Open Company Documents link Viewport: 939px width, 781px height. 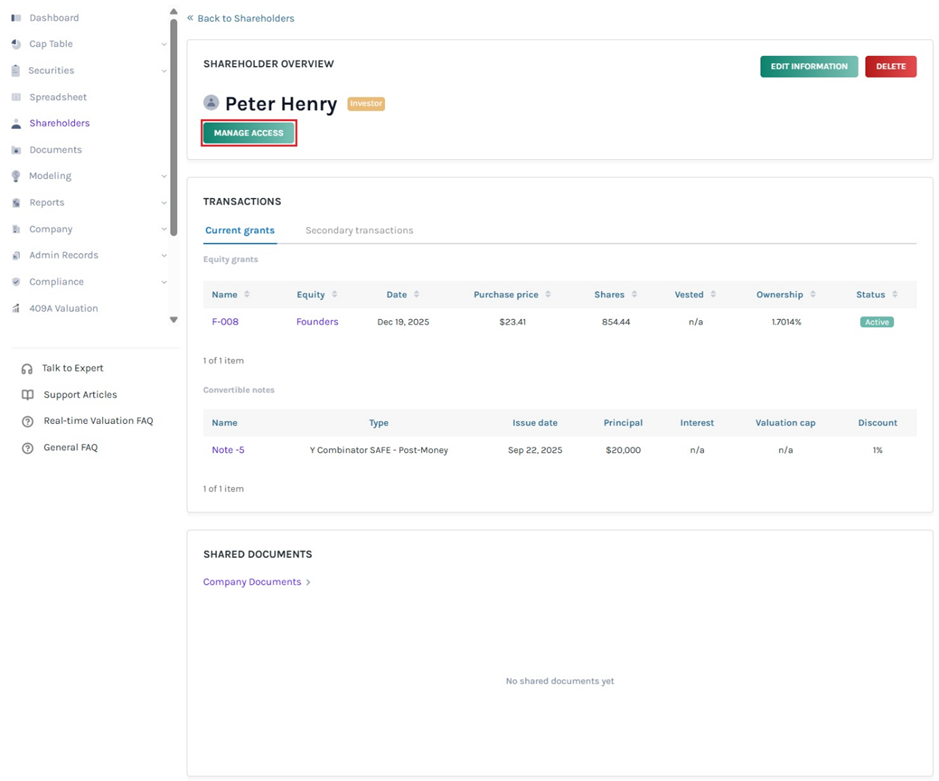pyautogui.click(x=252, y=582)
